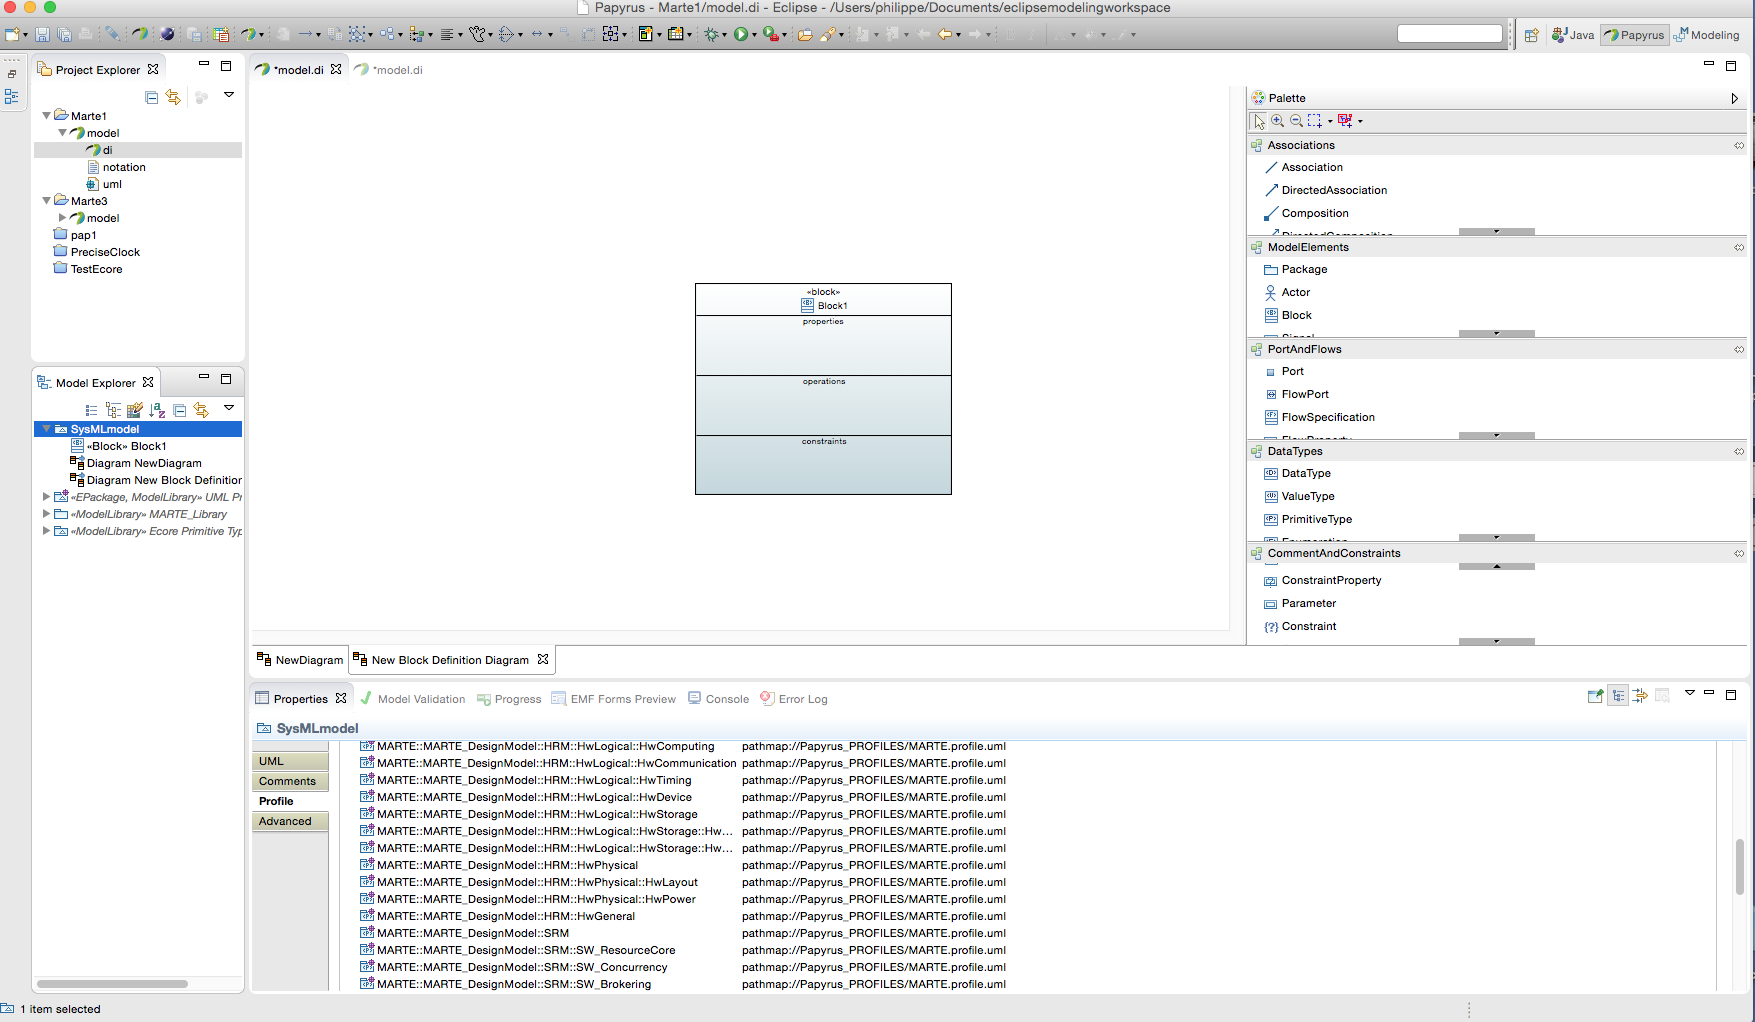Viewport: 1755px width, 1022px height.
Task: Click the Pin to selection icon in Properties
Action: pos(1595,696)
